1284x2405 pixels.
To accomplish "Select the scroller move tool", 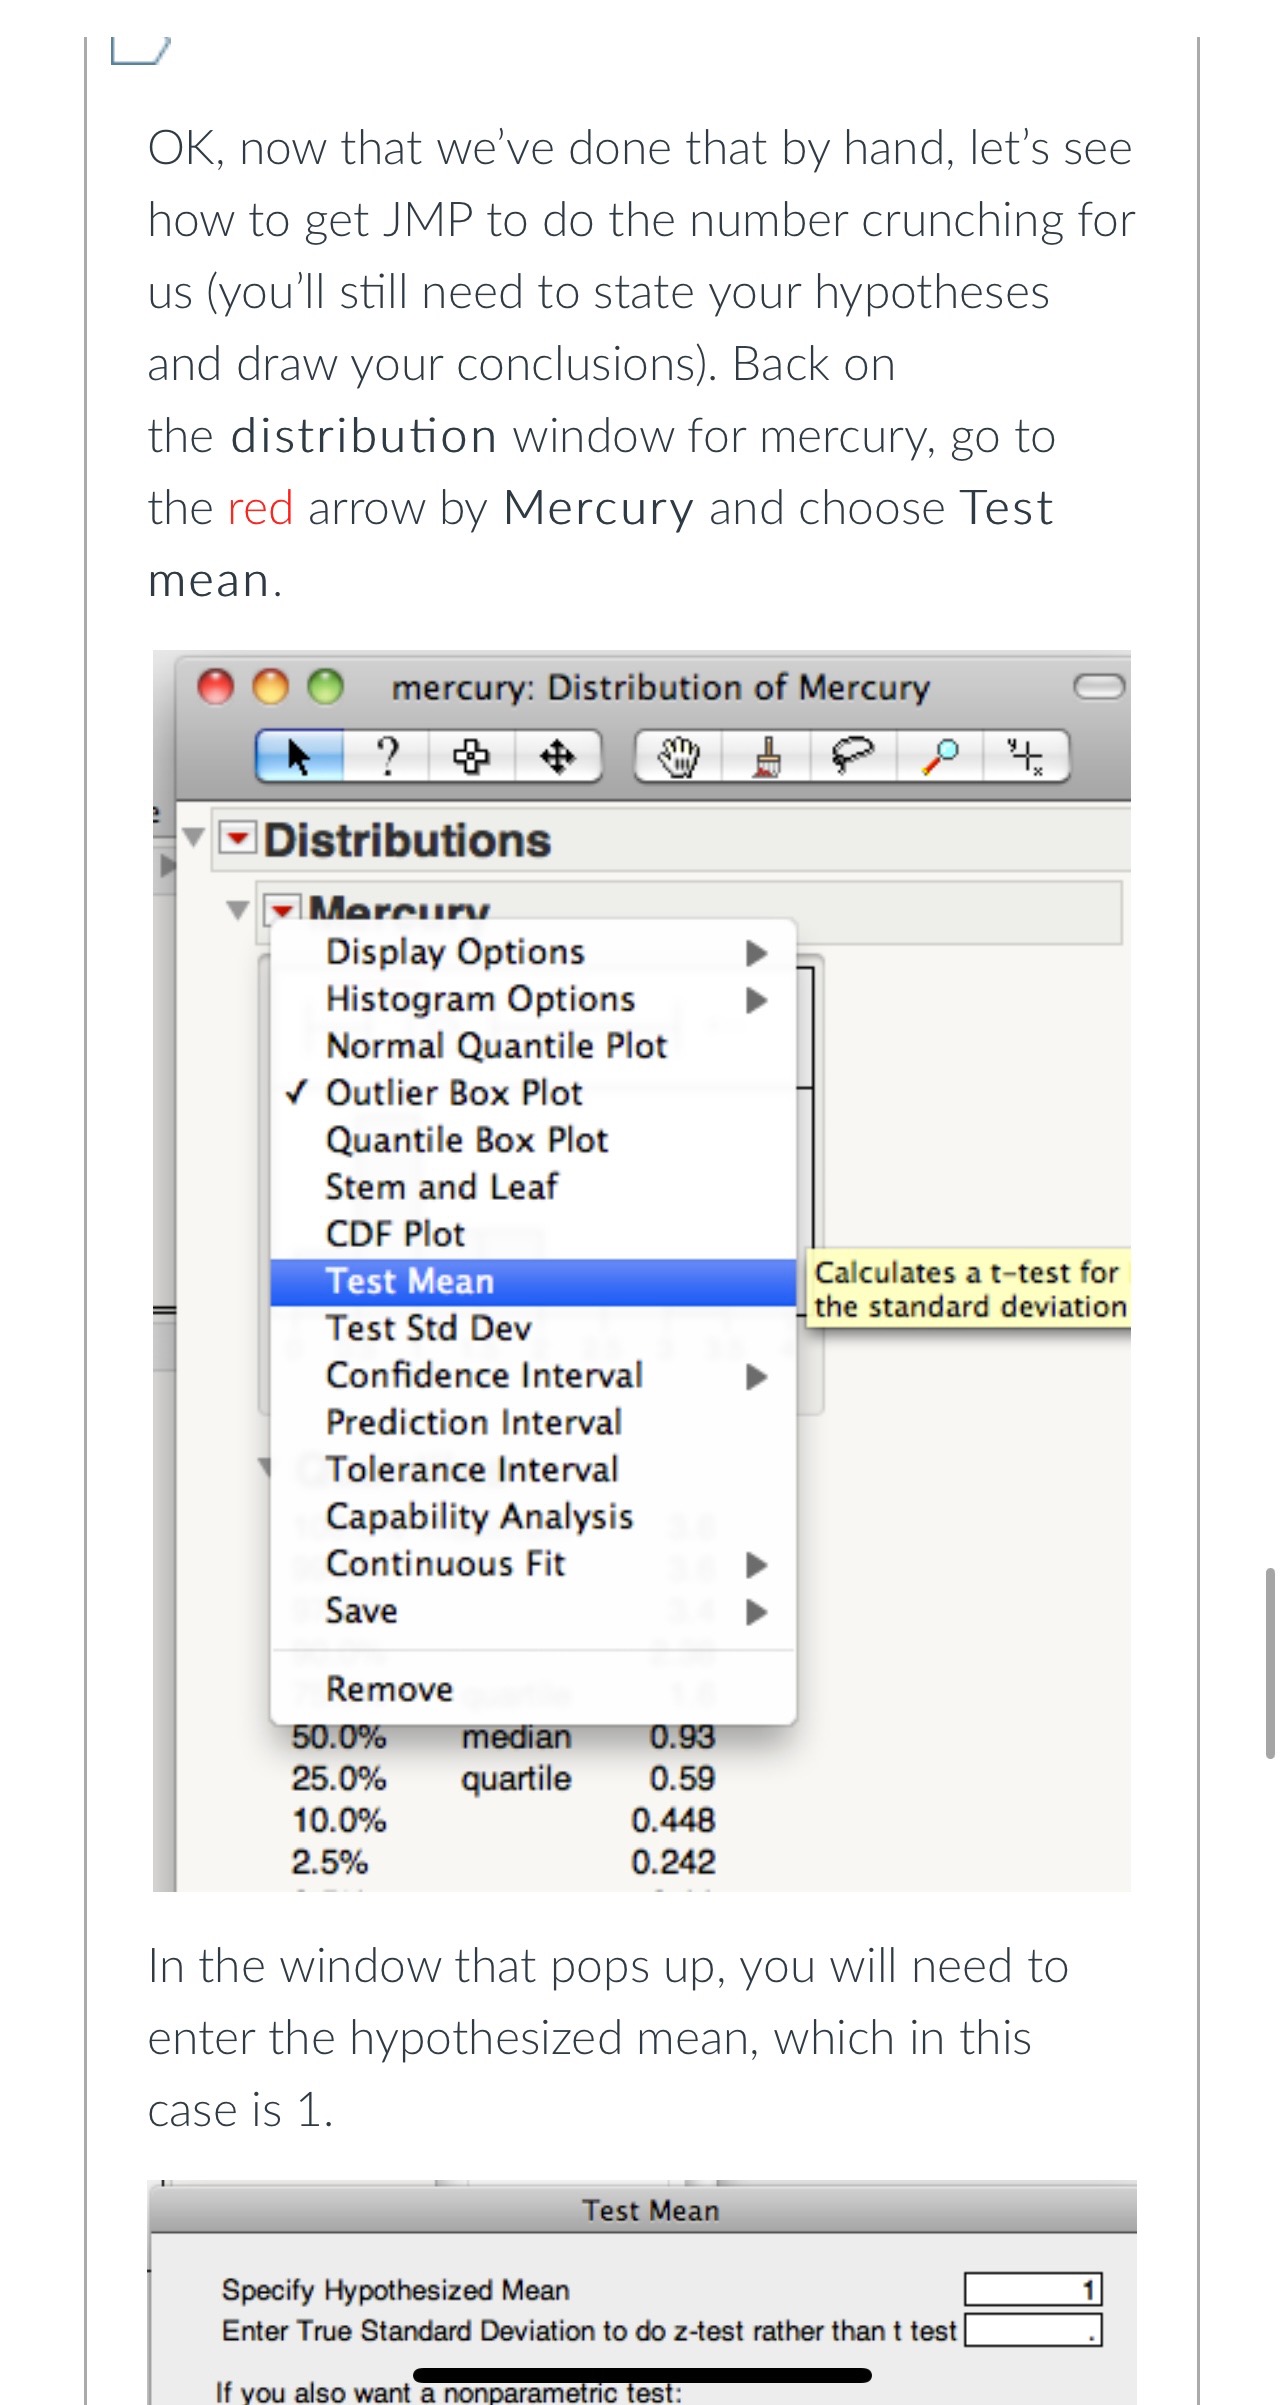I will click(x=557, y=756).
